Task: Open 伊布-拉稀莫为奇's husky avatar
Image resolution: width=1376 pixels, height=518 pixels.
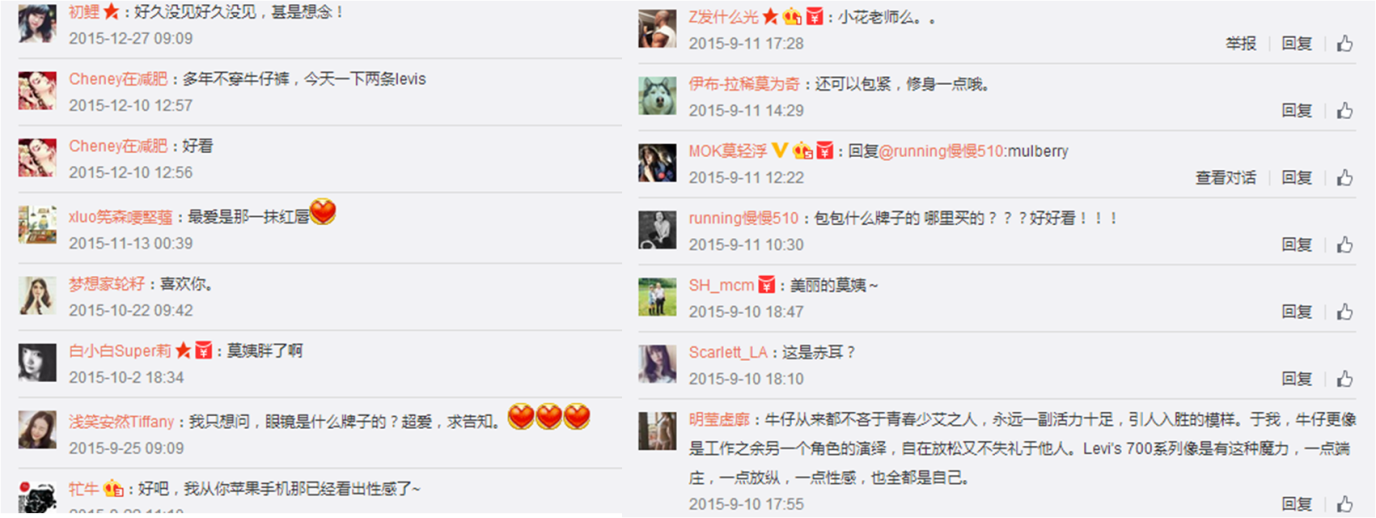Action: click(658, 96)
